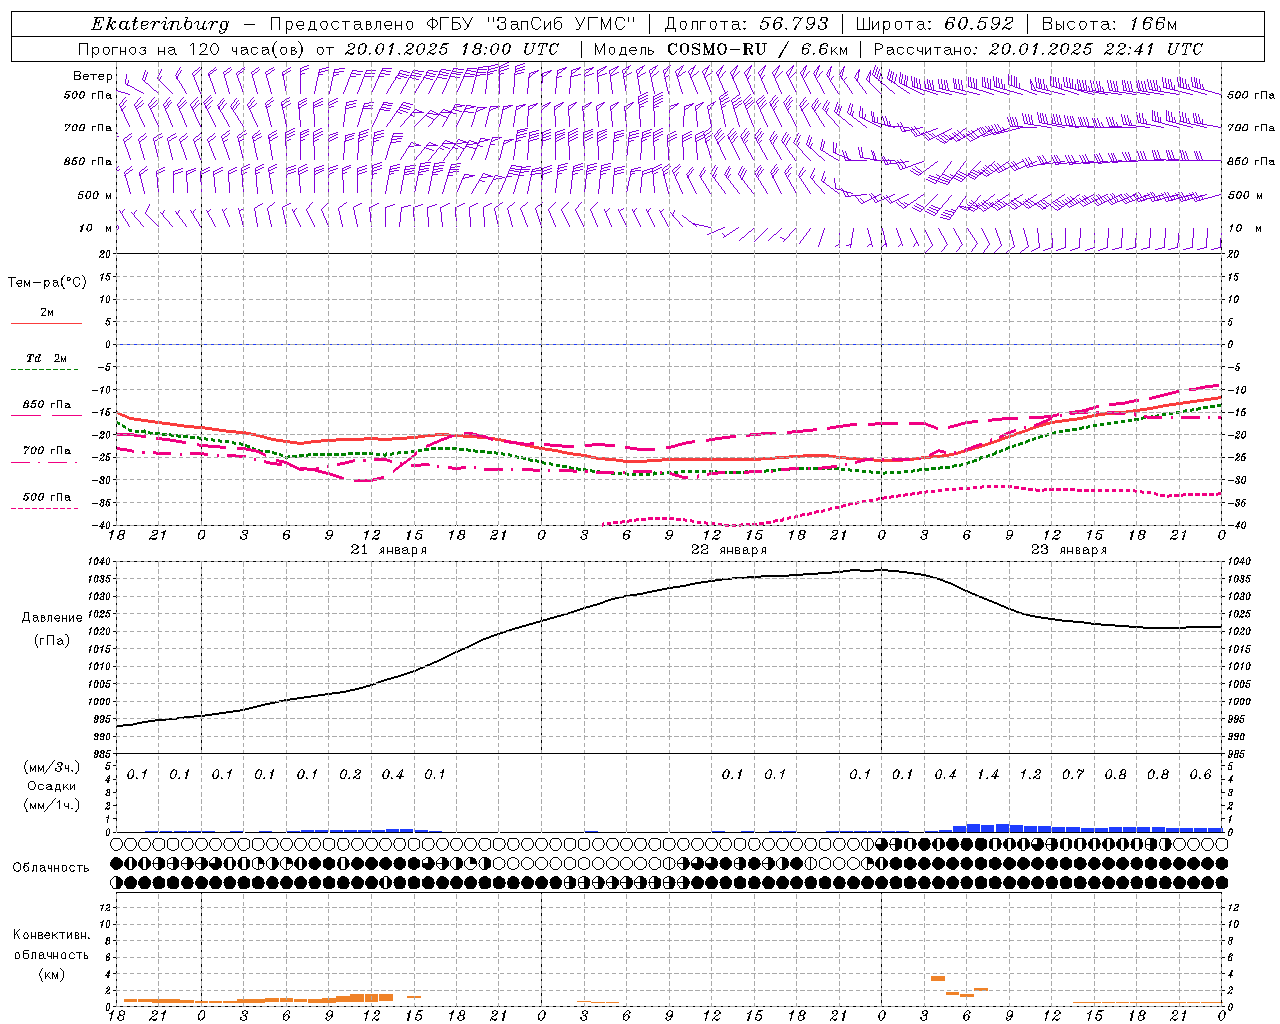Click the '(км)' unit under convective cloudiness
The image size is (1280, 1024).
click(51, 974)
